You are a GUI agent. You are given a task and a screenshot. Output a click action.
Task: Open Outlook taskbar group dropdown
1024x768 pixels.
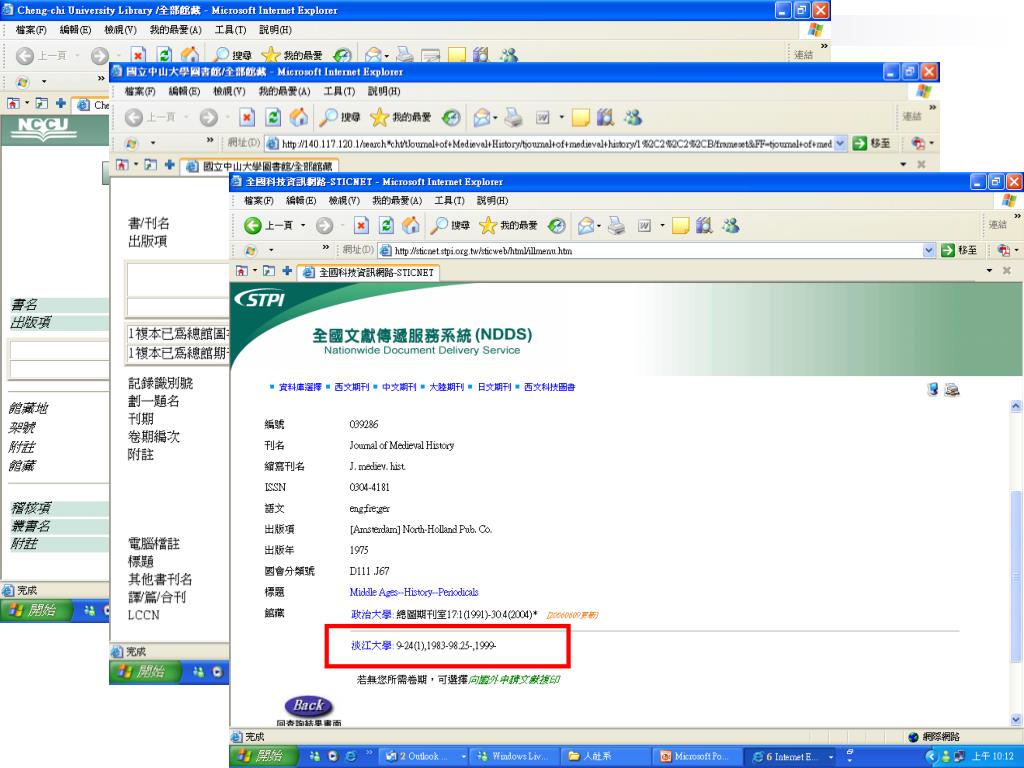(x=464, y=757)
